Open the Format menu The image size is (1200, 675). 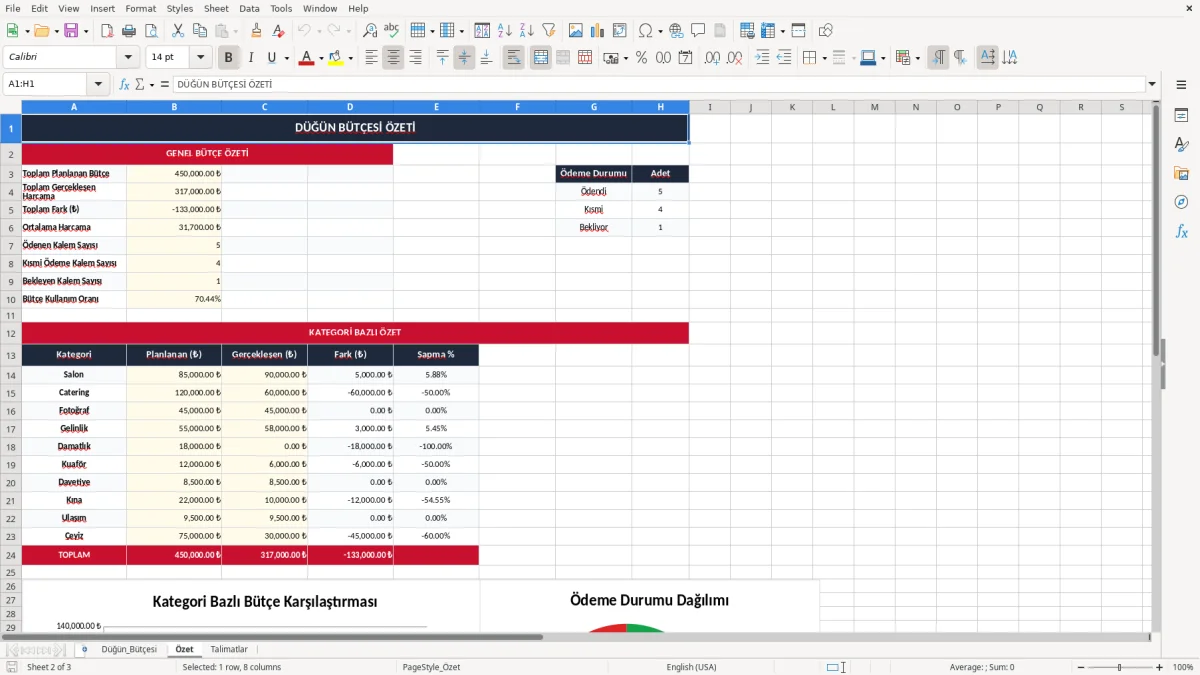point(140,8)
